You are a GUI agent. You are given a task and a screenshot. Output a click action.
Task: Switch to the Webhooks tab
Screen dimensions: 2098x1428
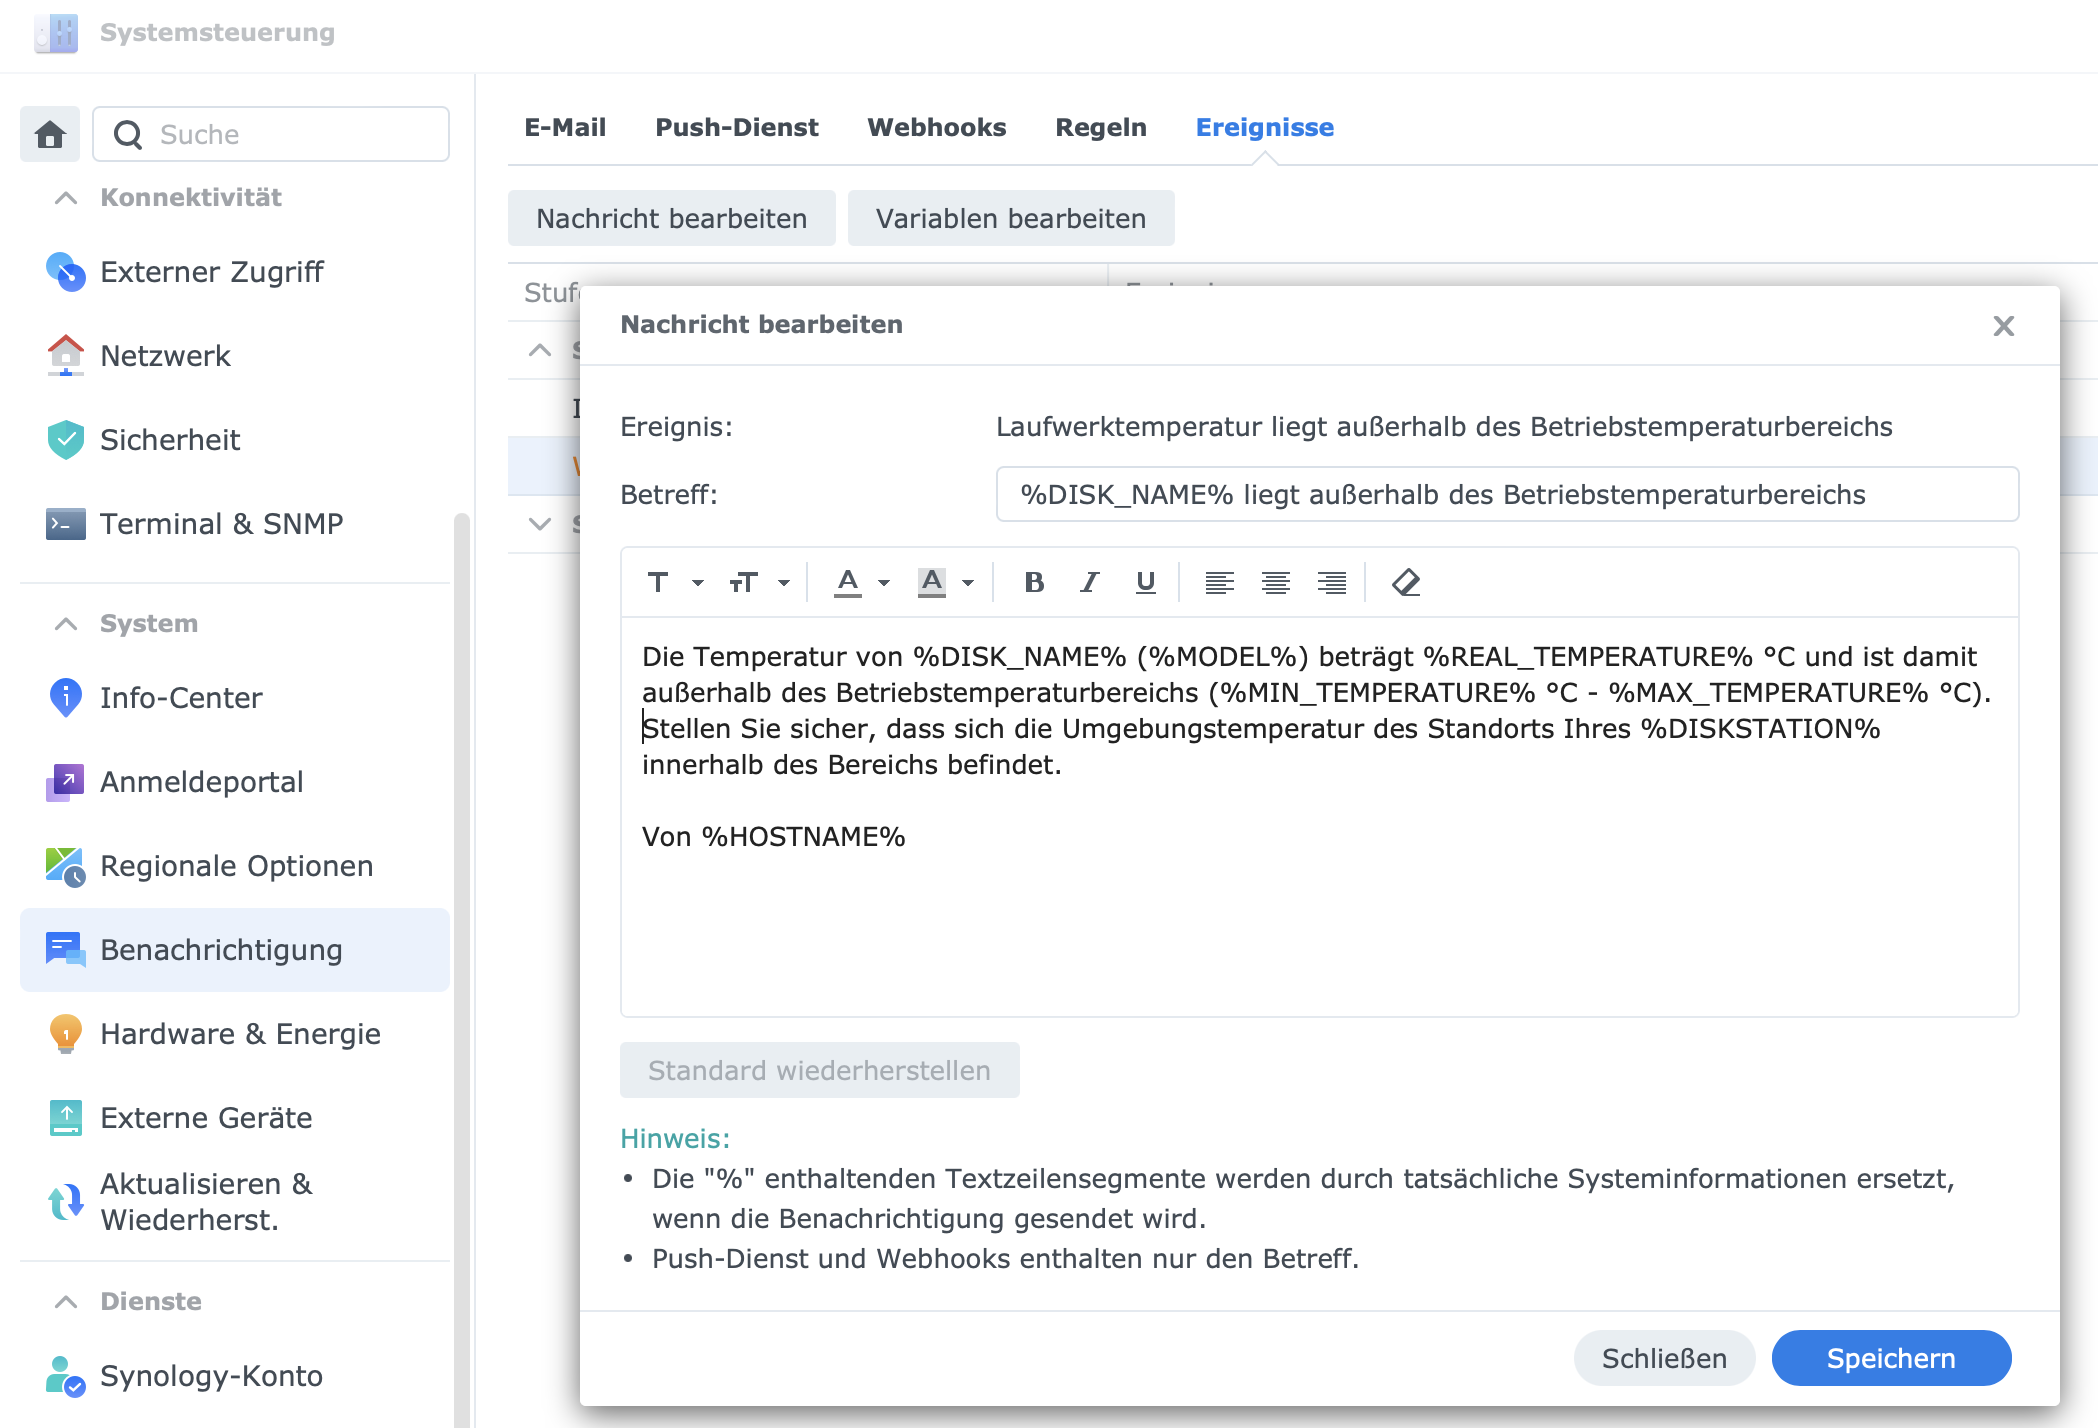(x=936, y=127)
